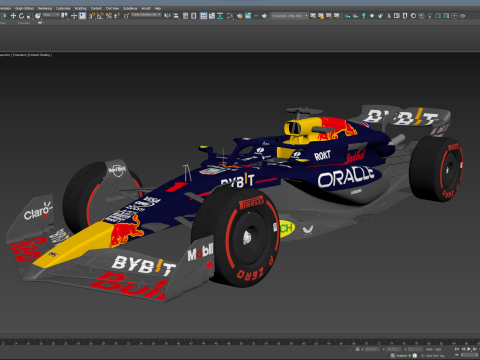Open the Rendered Frame Window
The width and height of the screenshot is (480, 360).
pyautogui.click(x=248, y=16)
